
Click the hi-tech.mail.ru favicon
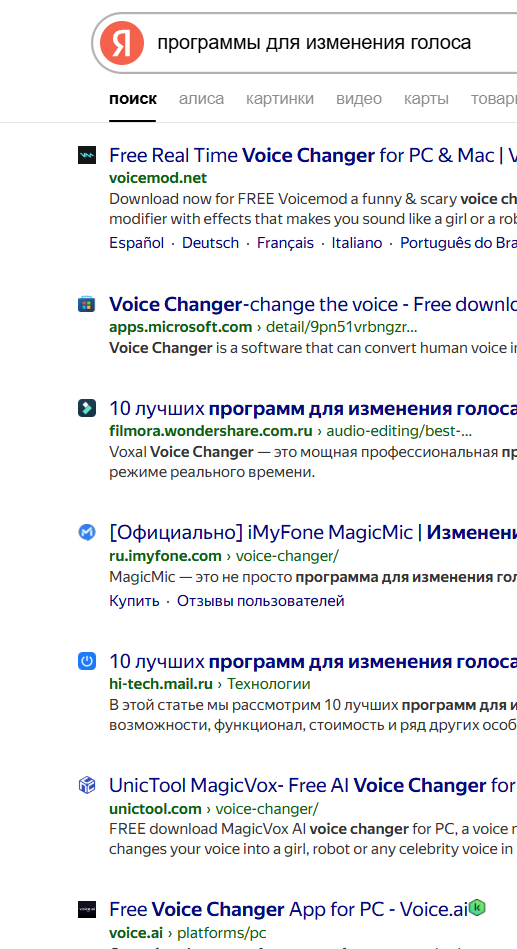(87, 662)
